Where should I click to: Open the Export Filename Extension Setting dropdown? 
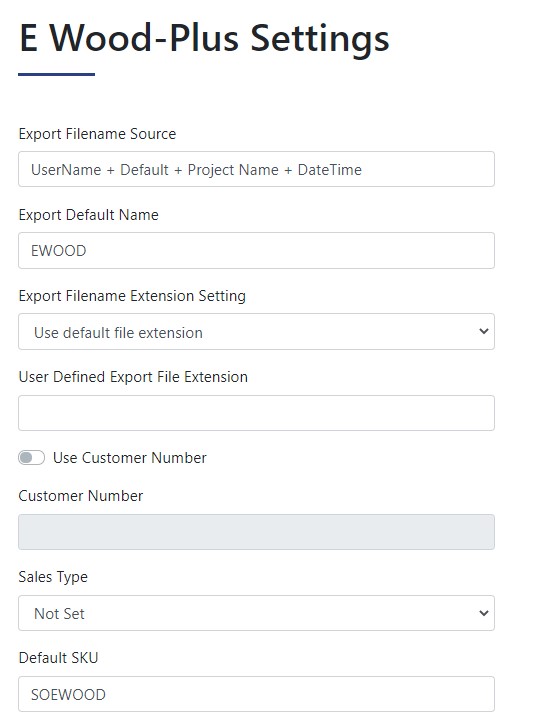pyautogui.click(x=256, y=332)
